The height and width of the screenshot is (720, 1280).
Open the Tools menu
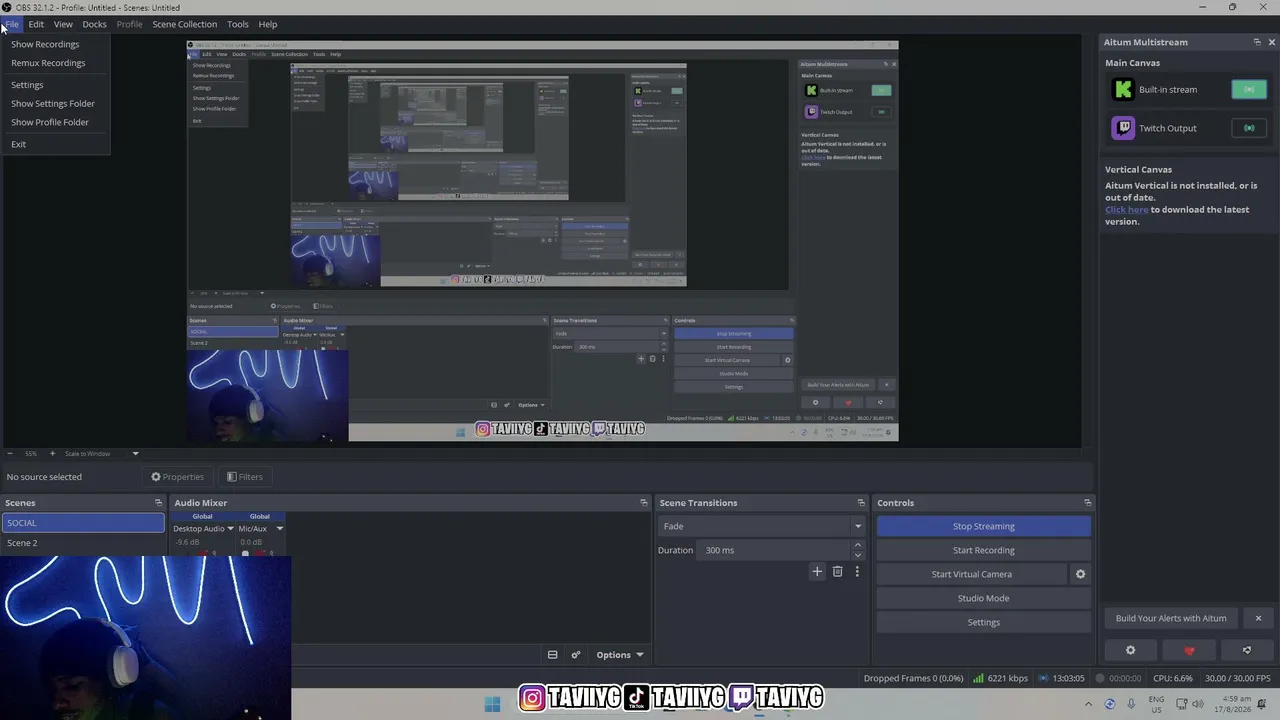(238, 24)
